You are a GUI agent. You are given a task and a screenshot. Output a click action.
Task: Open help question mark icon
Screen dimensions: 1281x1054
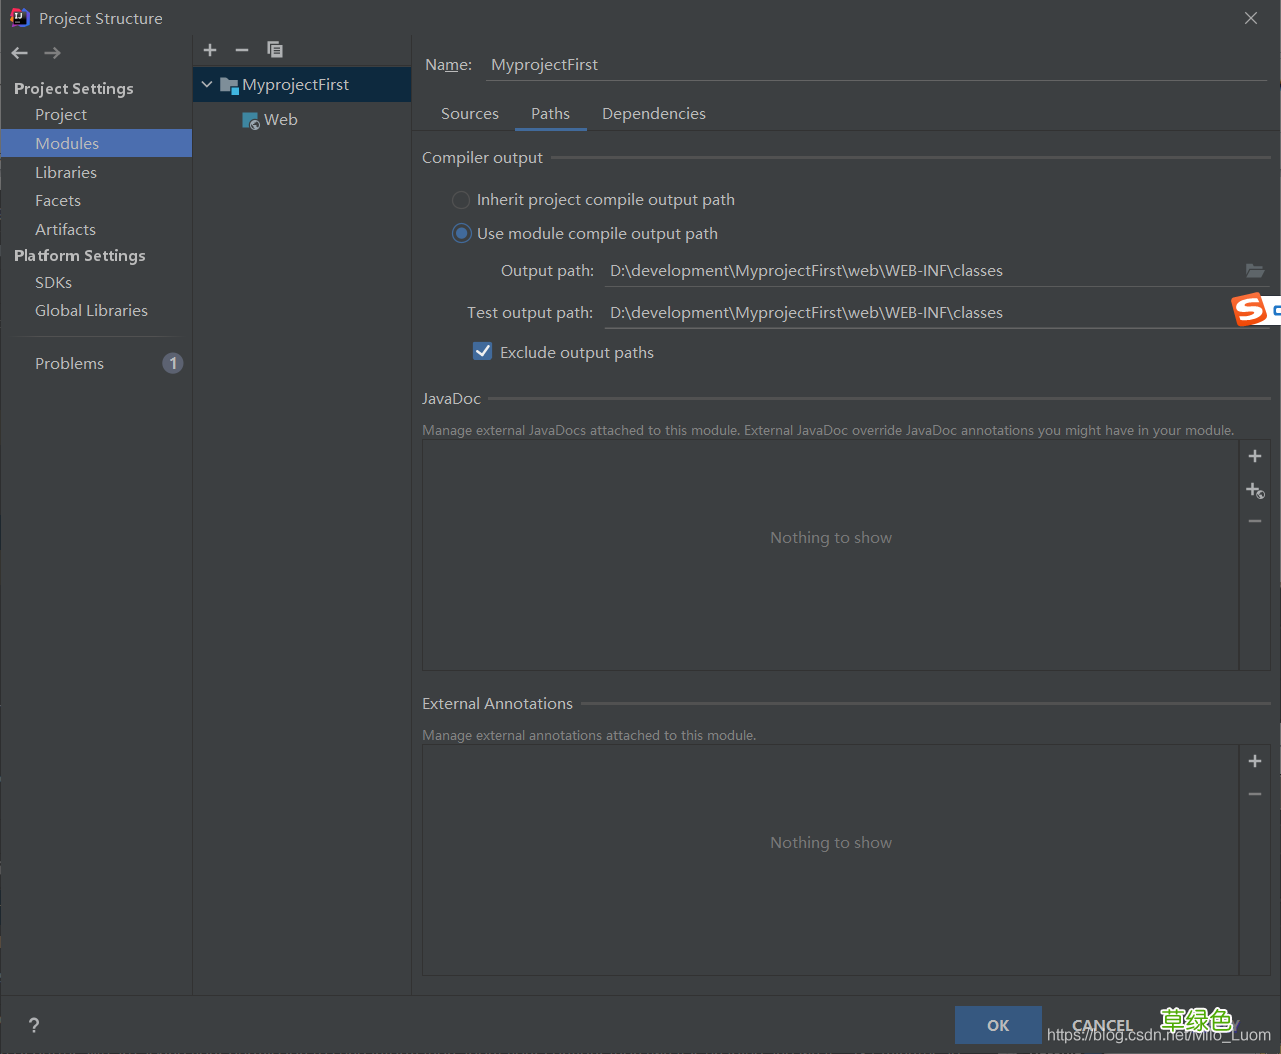coord(34,1025)
